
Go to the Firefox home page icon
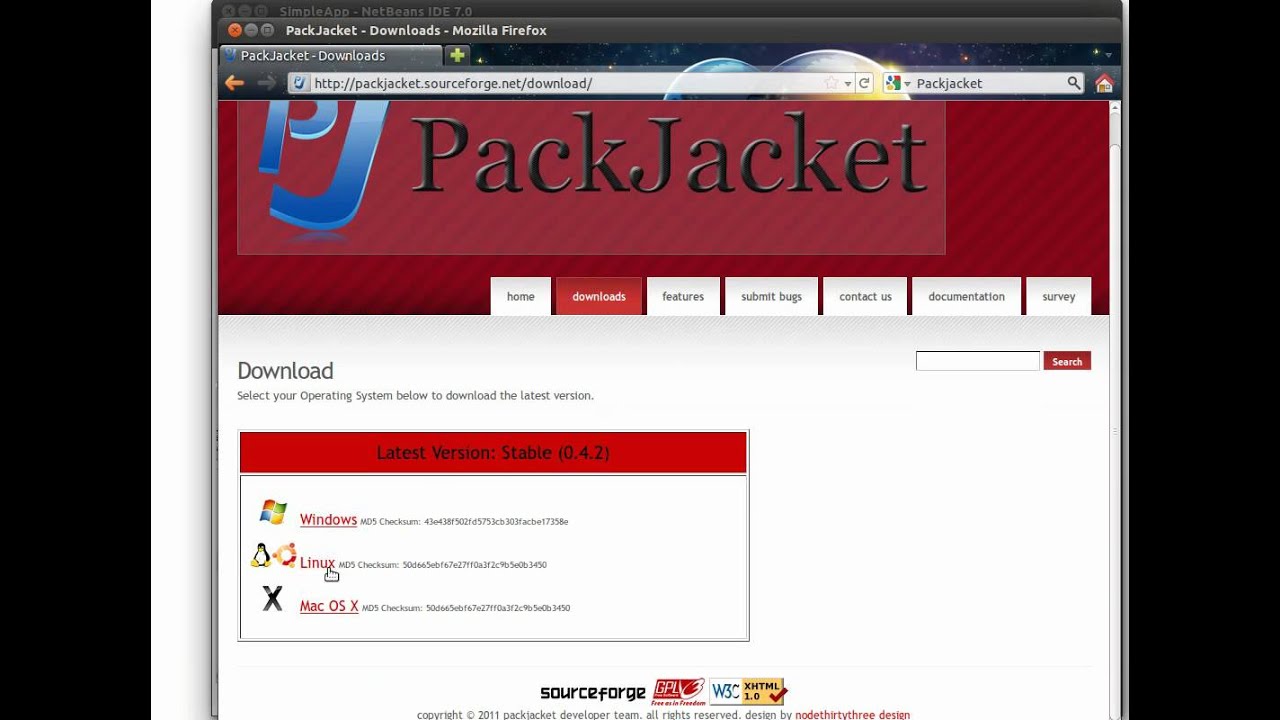click(x=1104, y=83)
